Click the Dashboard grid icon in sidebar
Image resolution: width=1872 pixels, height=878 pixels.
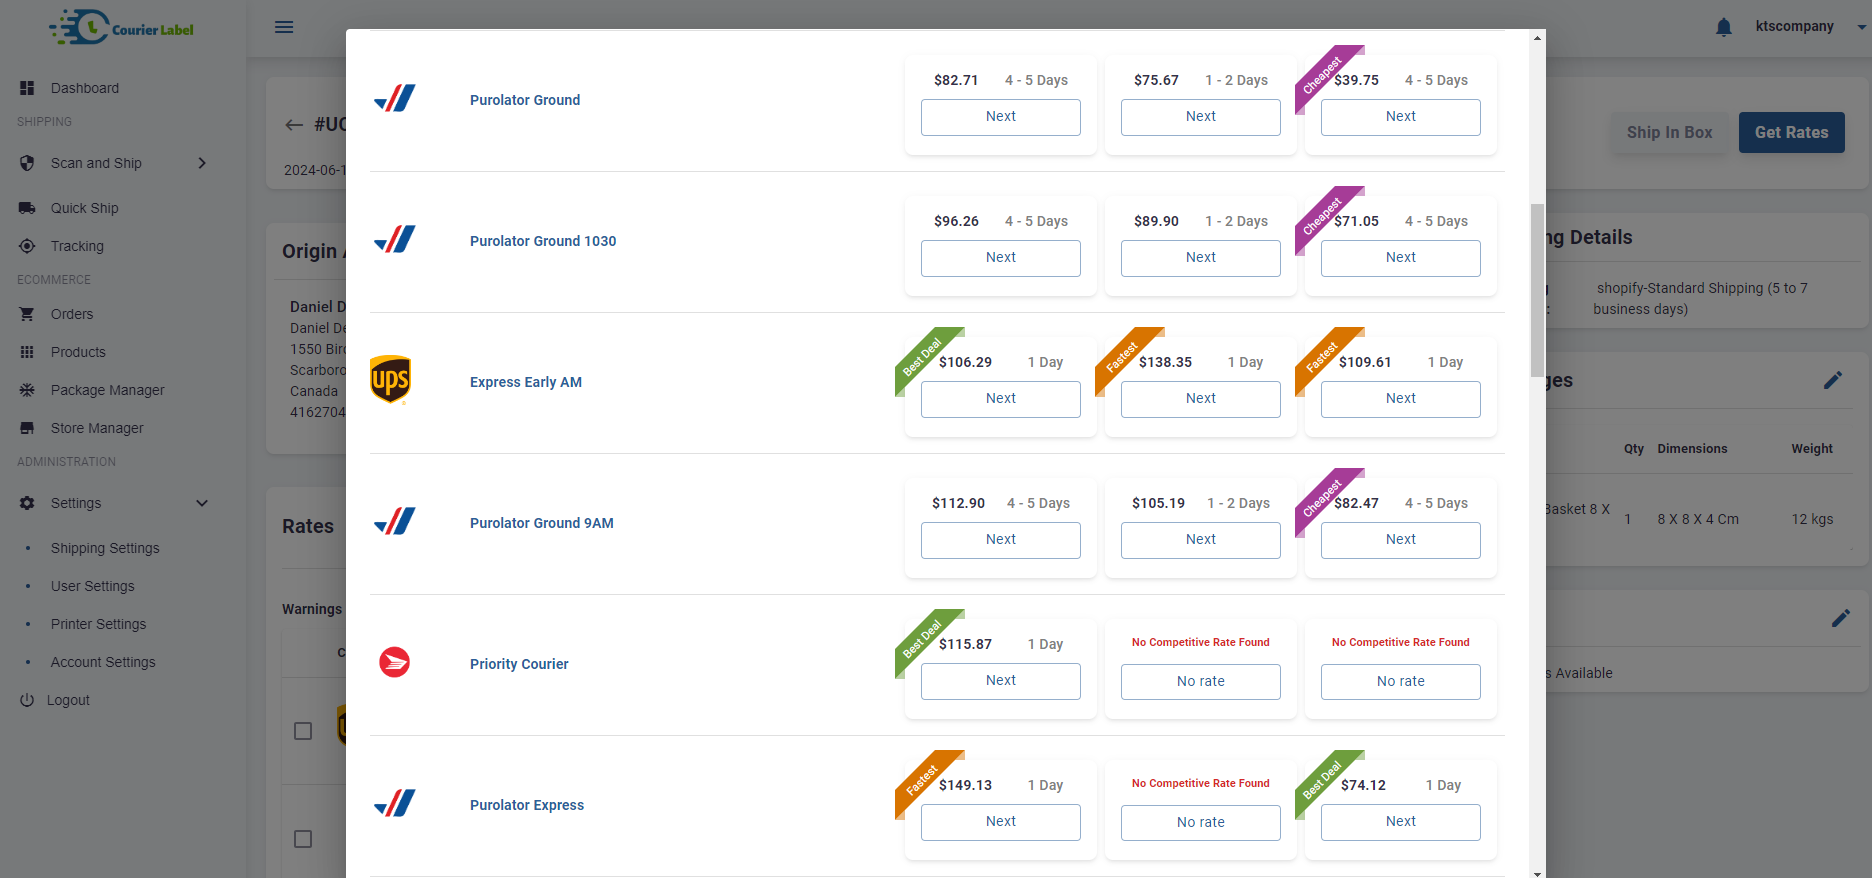point(27,88)
